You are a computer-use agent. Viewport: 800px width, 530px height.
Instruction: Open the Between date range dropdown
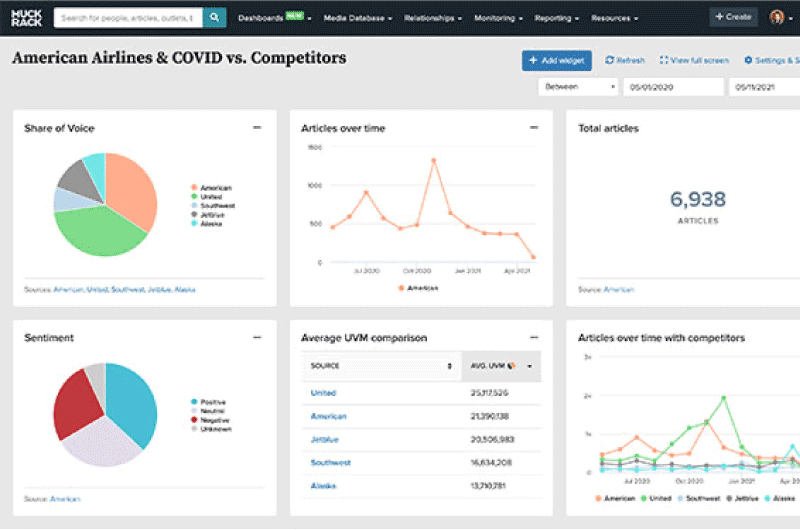tap(578, 87)
